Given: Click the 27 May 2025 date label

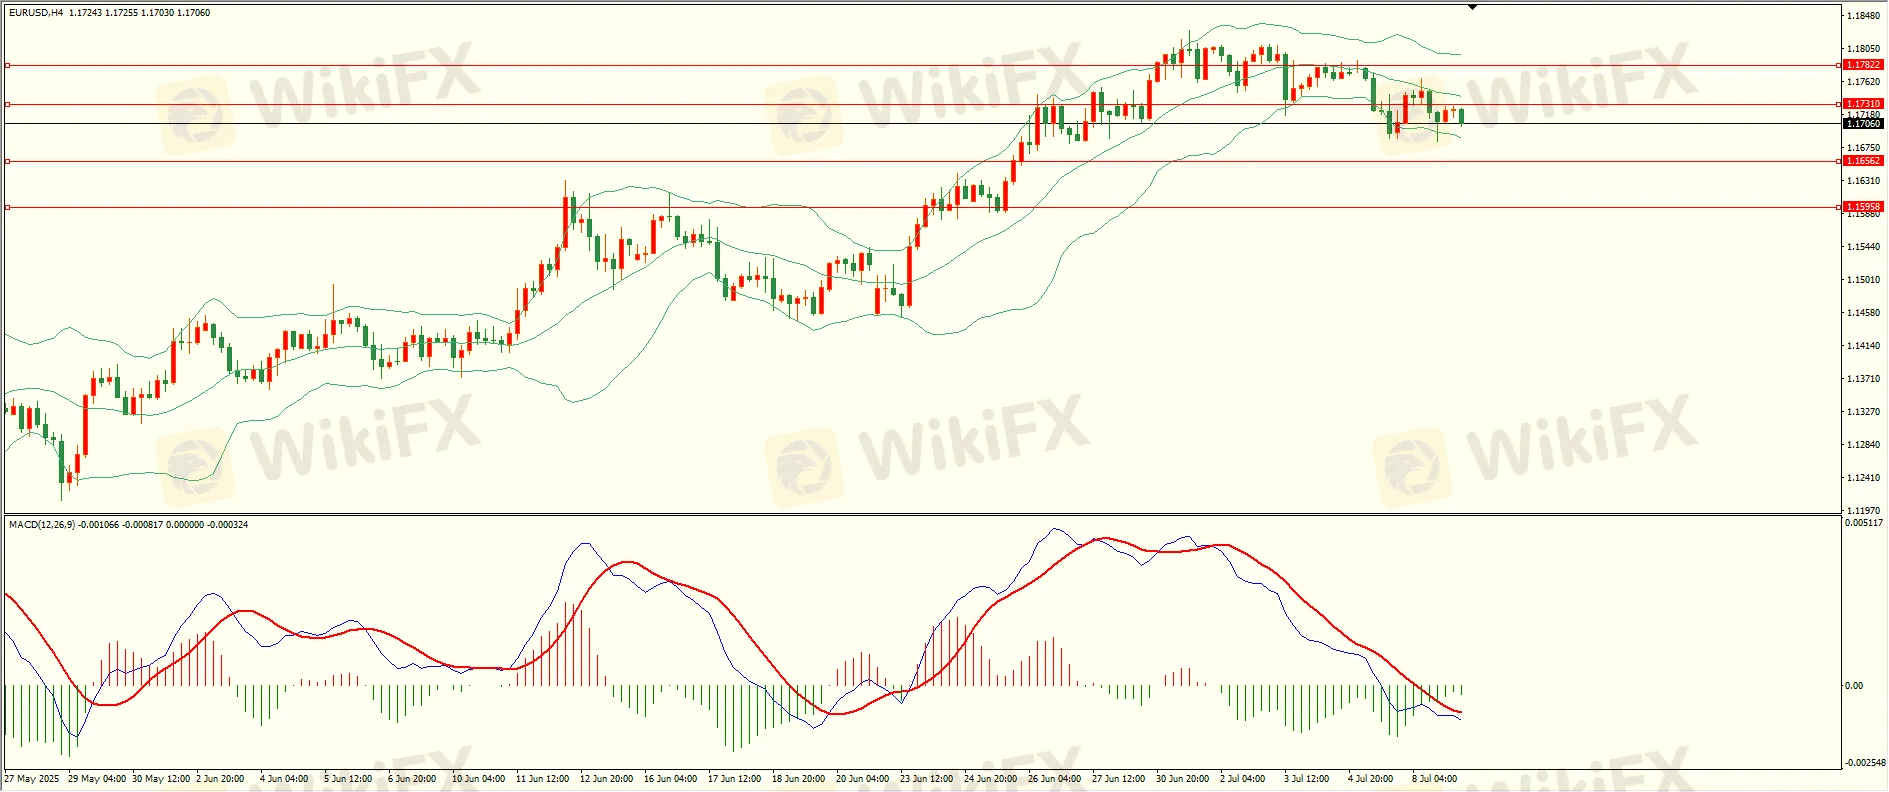Looking at the screenshot, I should pyautogui.click(x=32, y=779).
